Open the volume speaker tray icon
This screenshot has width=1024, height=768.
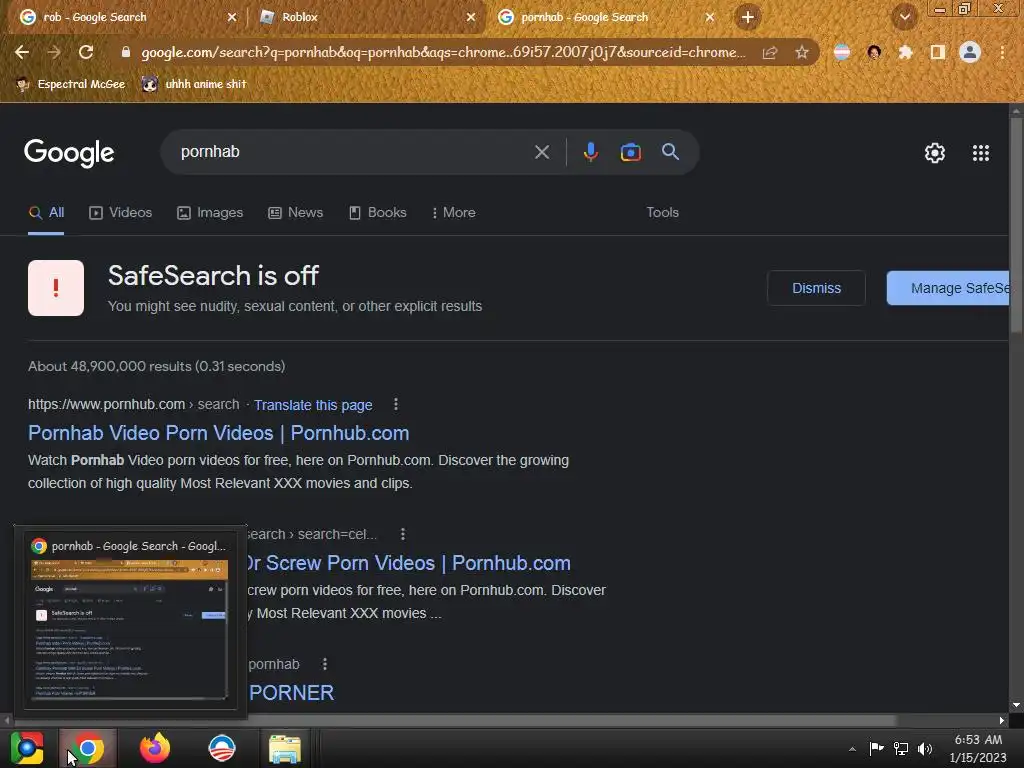[925, 748]
